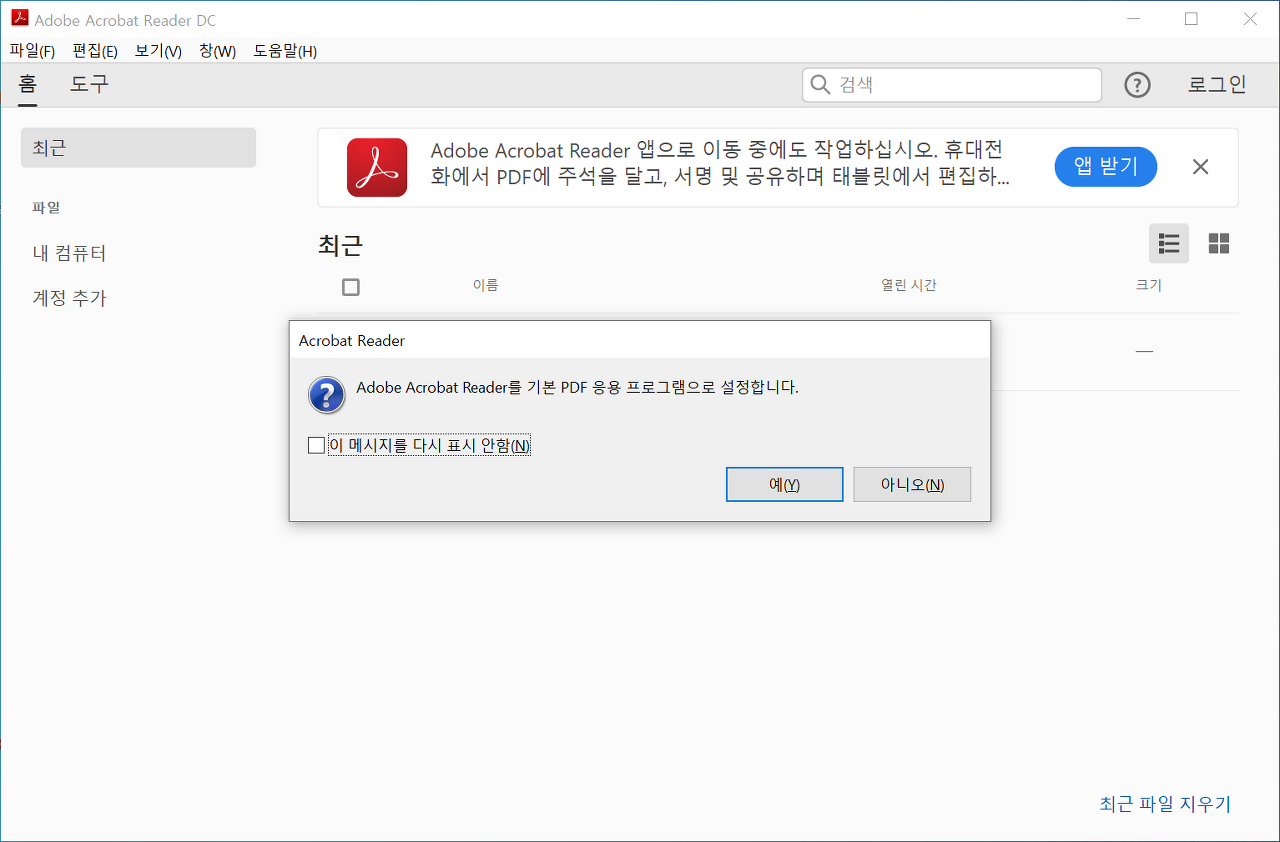Click the 아니오(N) button in dialog
This screenshot has height=842, width=1280.
point(912,485)
